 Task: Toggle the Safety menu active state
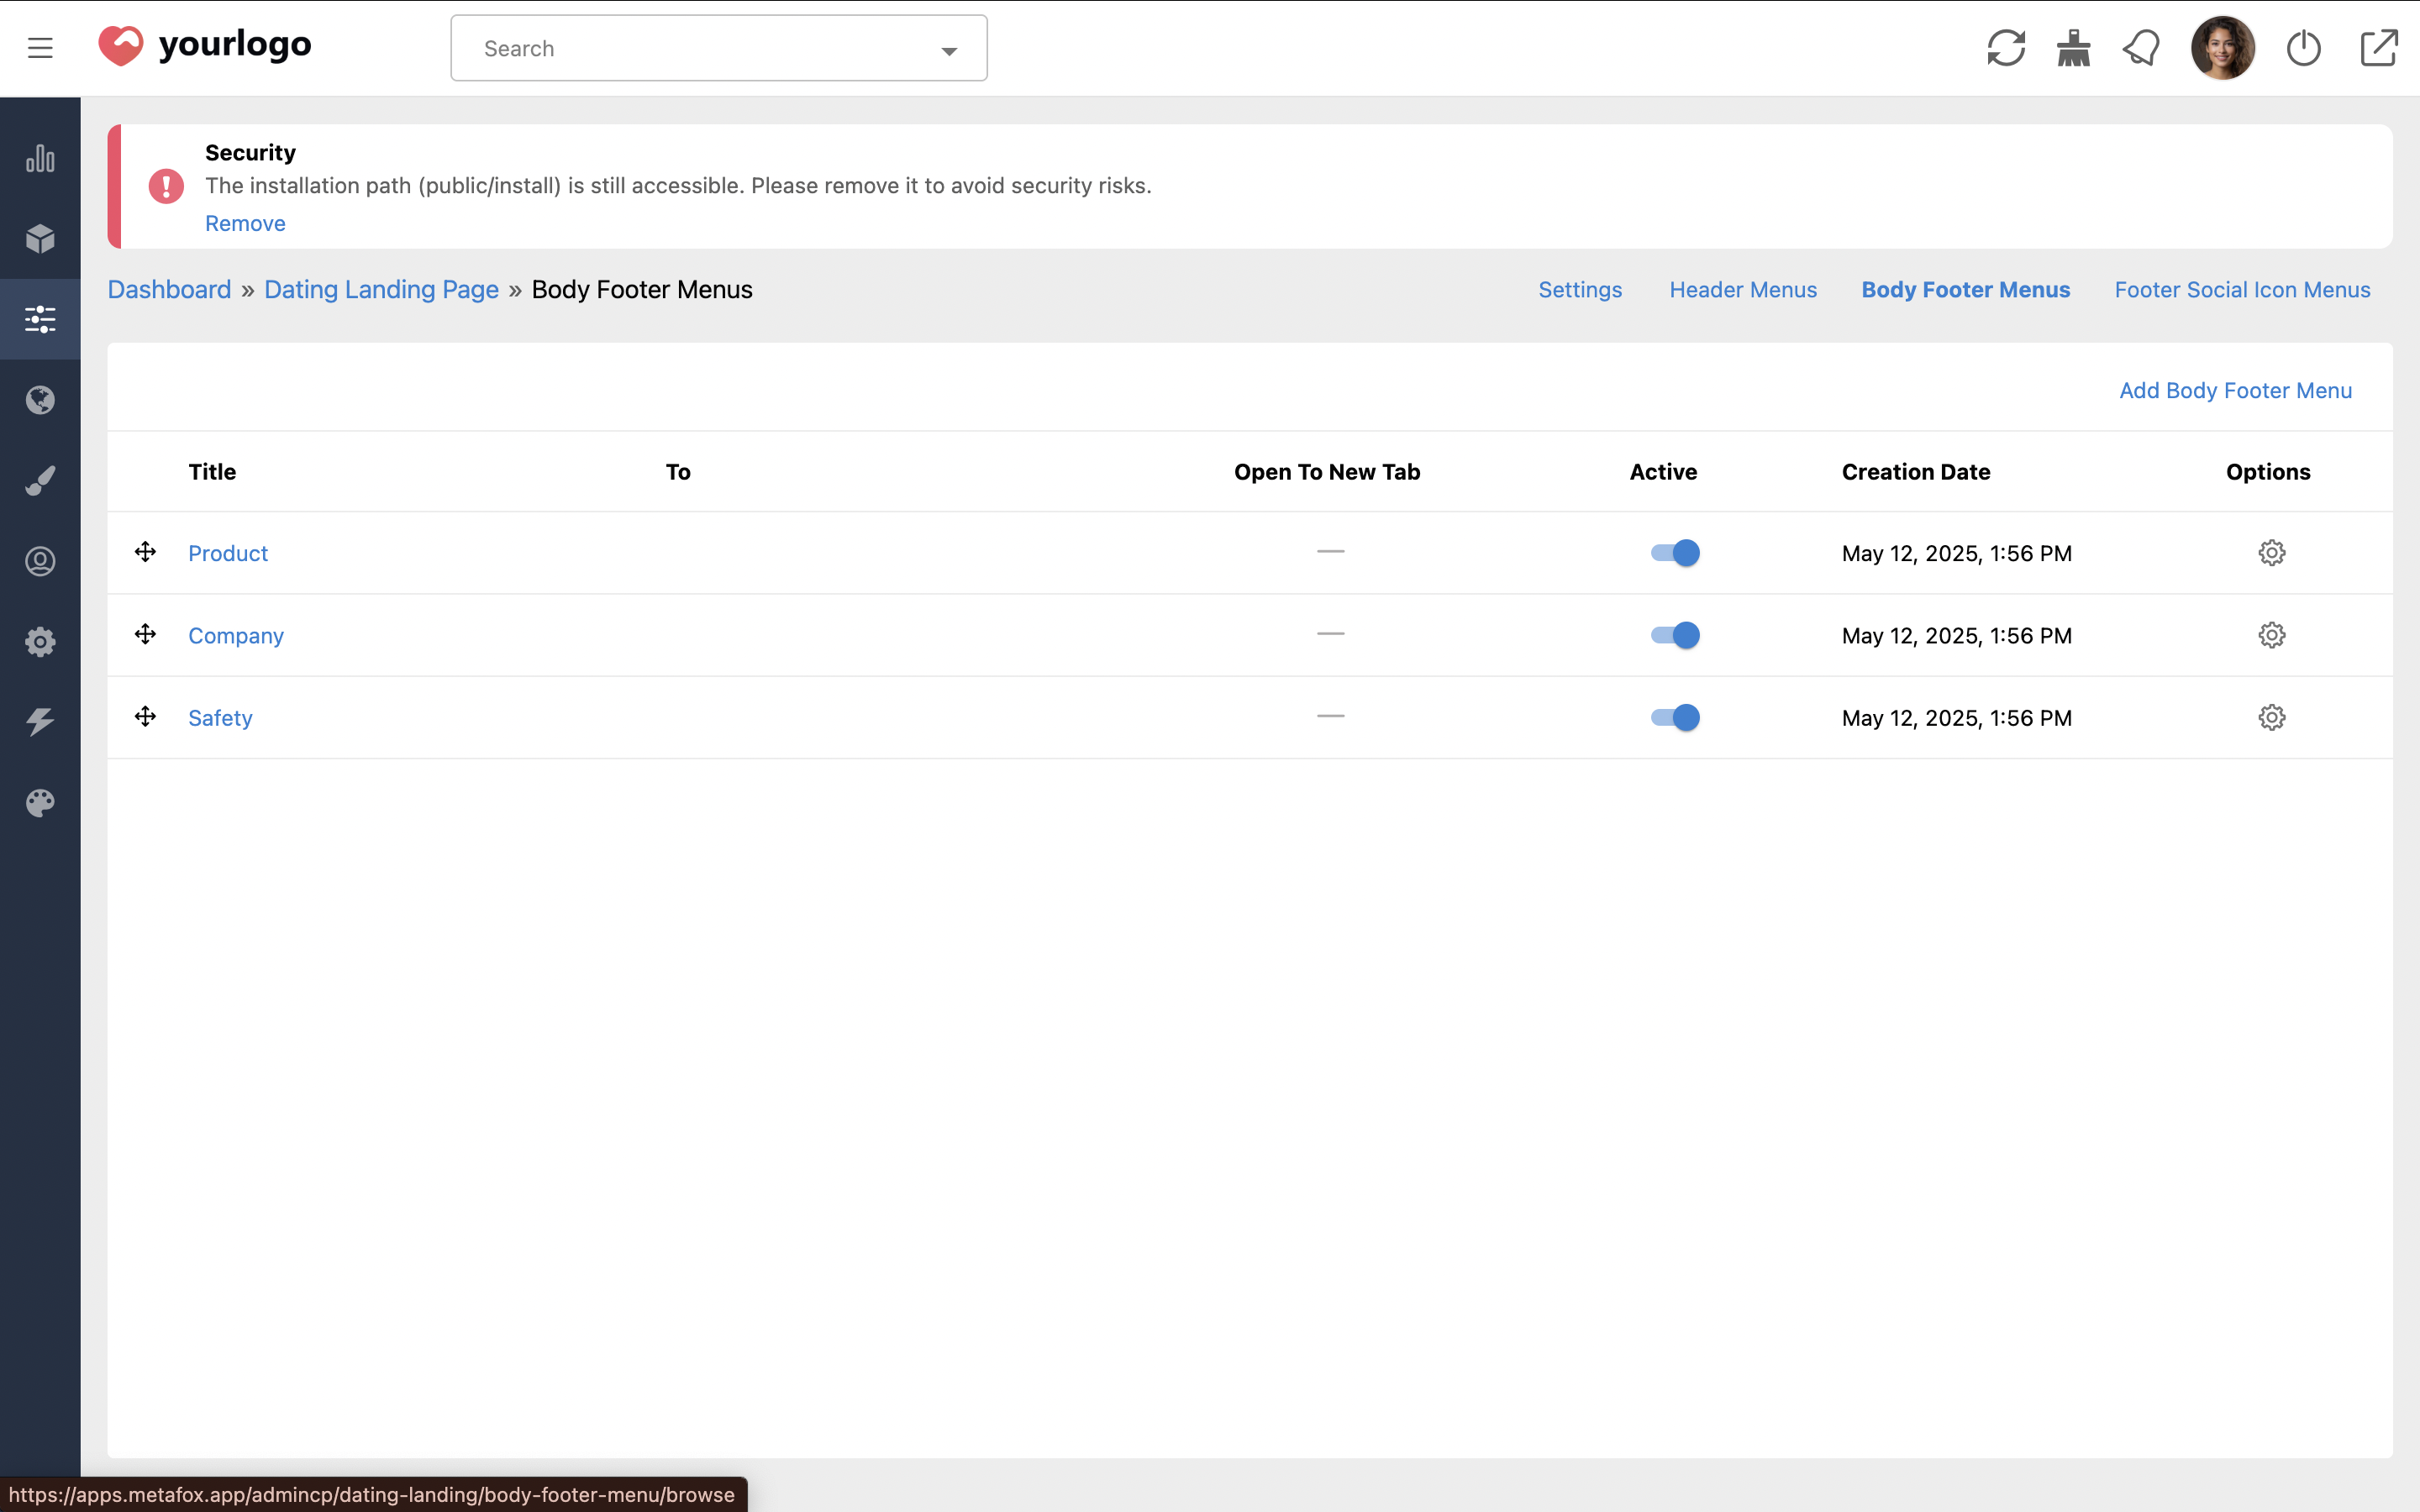[x=1675, y=717]
